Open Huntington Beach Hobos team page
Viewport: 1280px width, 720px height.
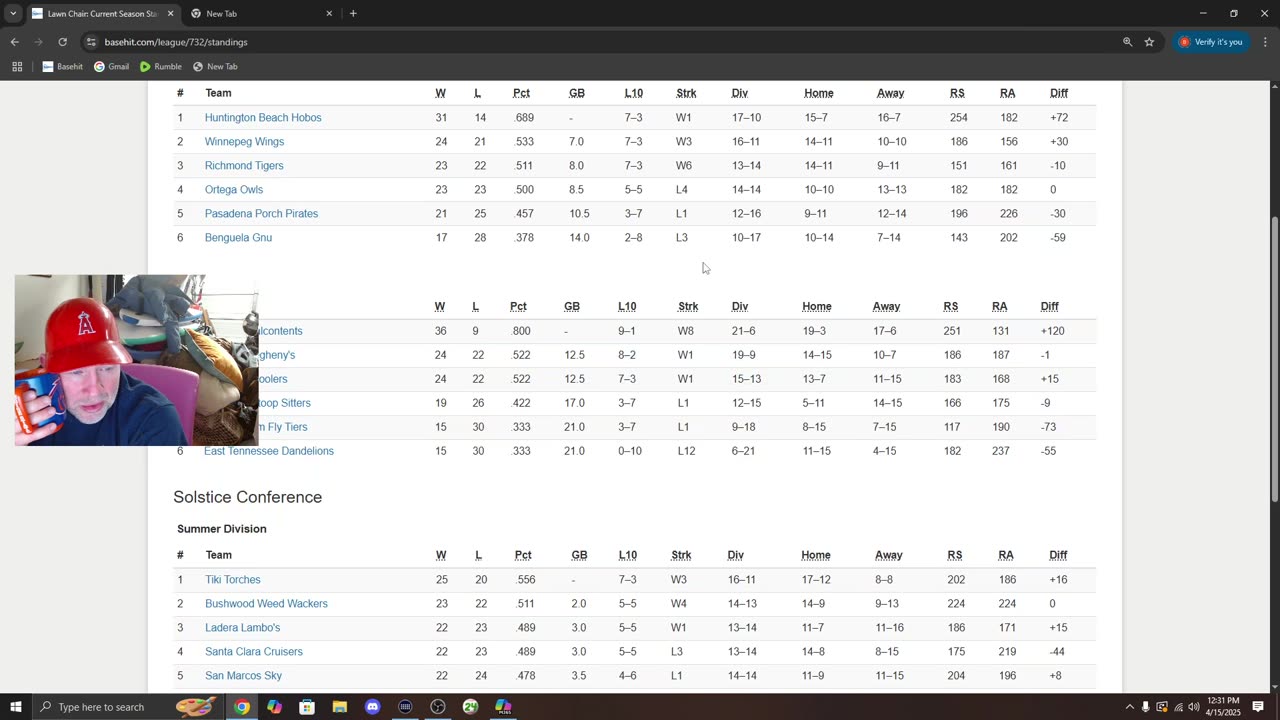(x=263, y=118)
